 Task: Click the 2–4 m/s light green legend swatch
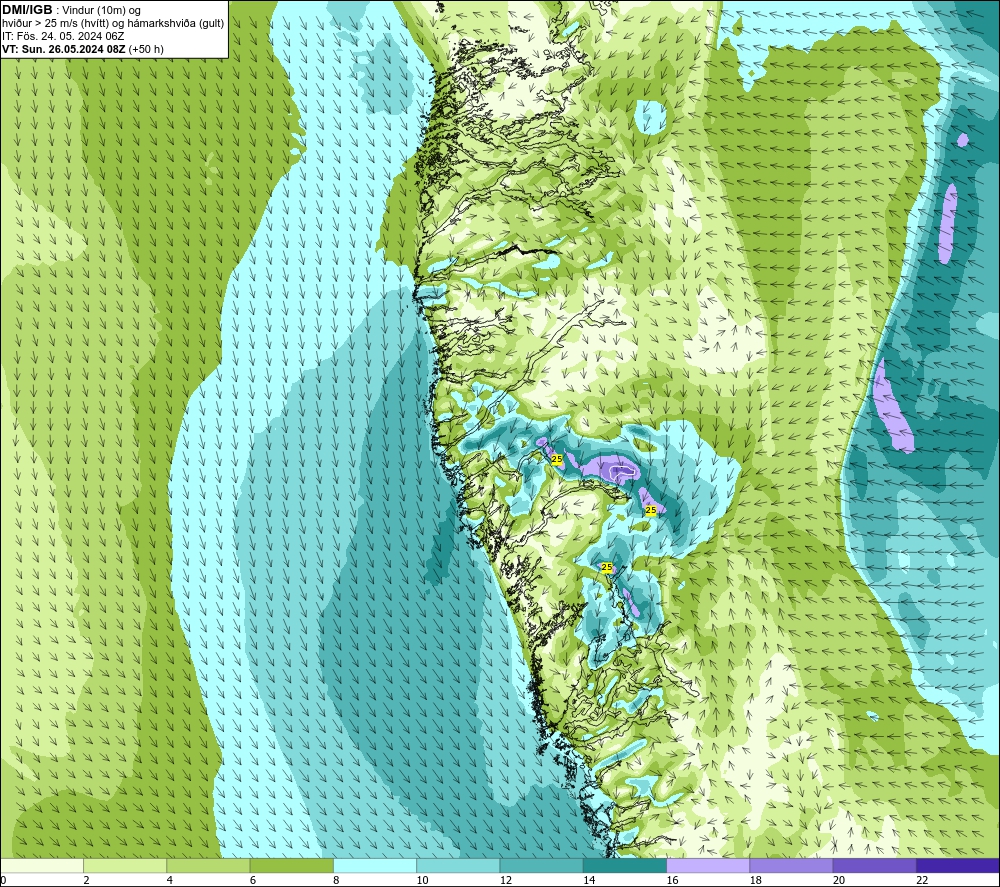(125, 865)
